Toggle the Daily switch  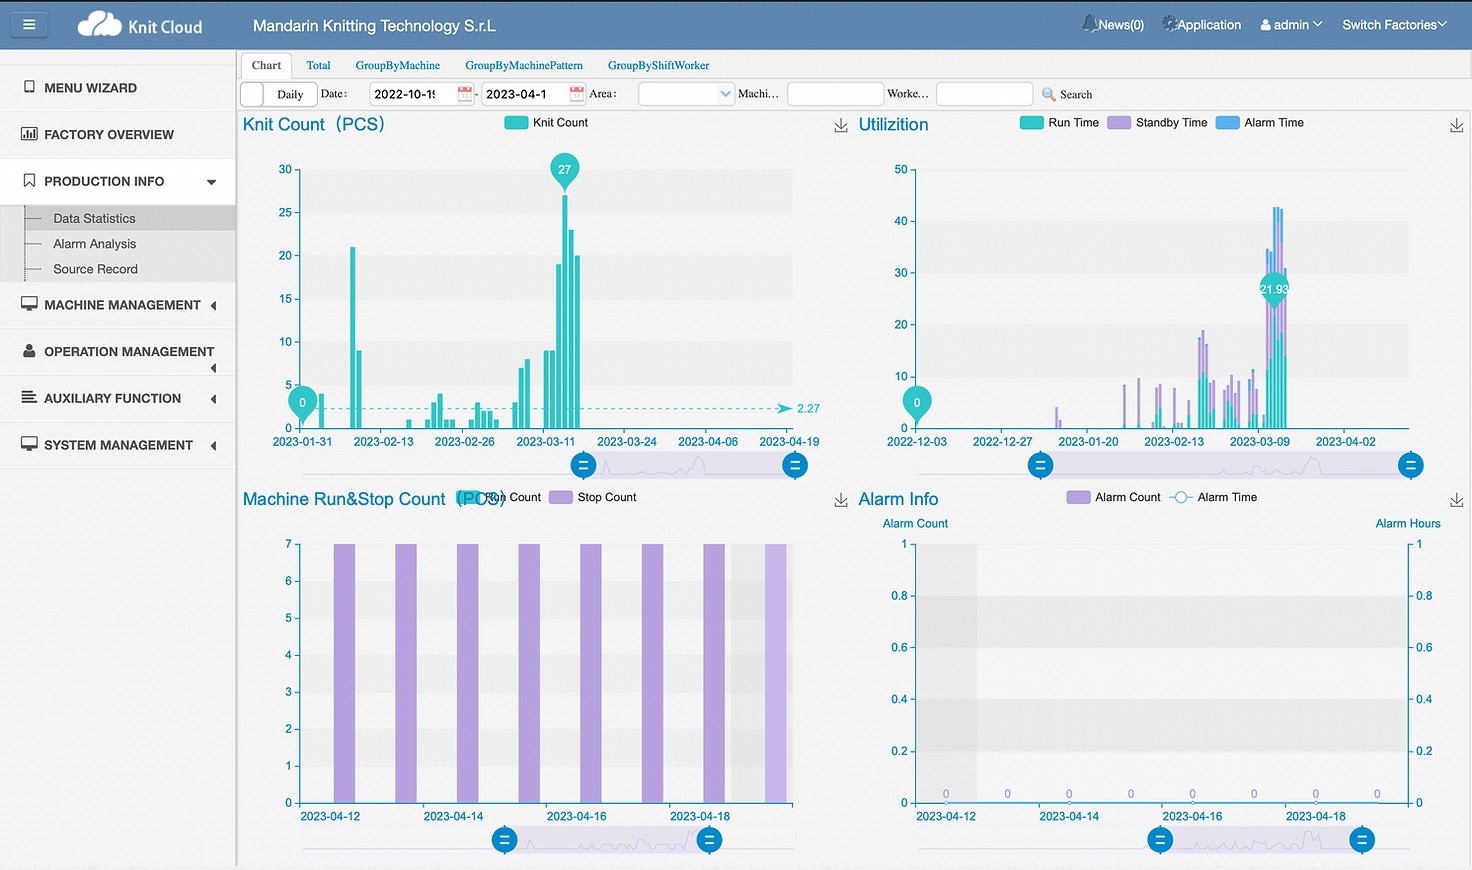point(253,94)
